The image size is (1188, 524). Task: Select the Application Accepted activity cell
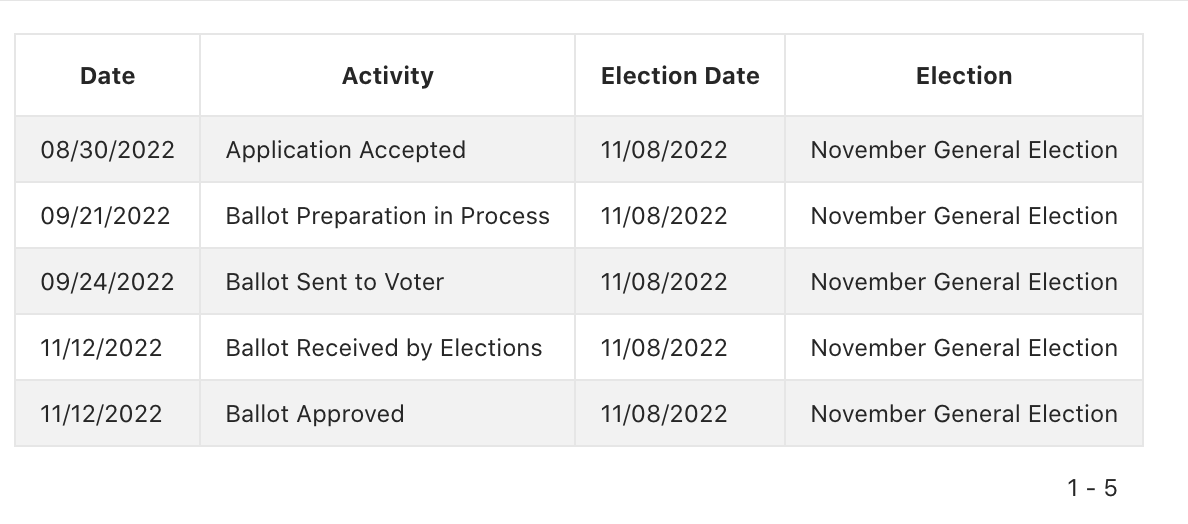click(346, 150)
